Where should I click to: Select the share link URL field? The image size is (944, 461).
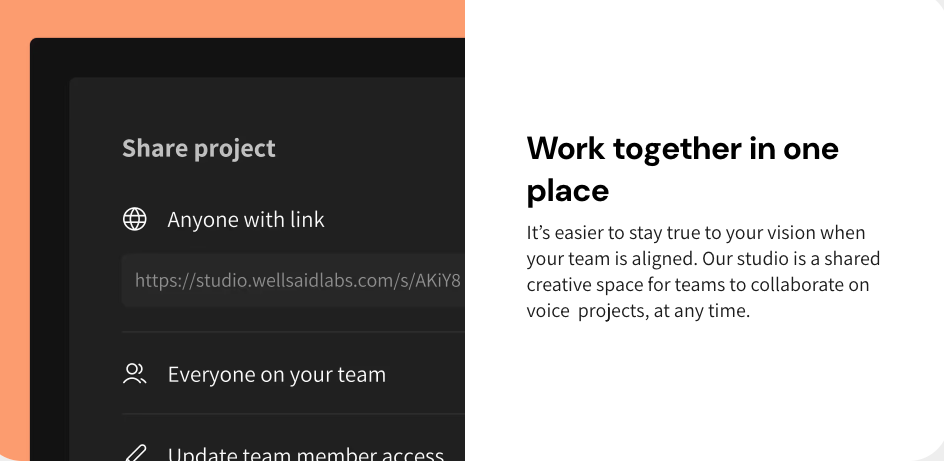pyautogui.click(x=293, y=281)
